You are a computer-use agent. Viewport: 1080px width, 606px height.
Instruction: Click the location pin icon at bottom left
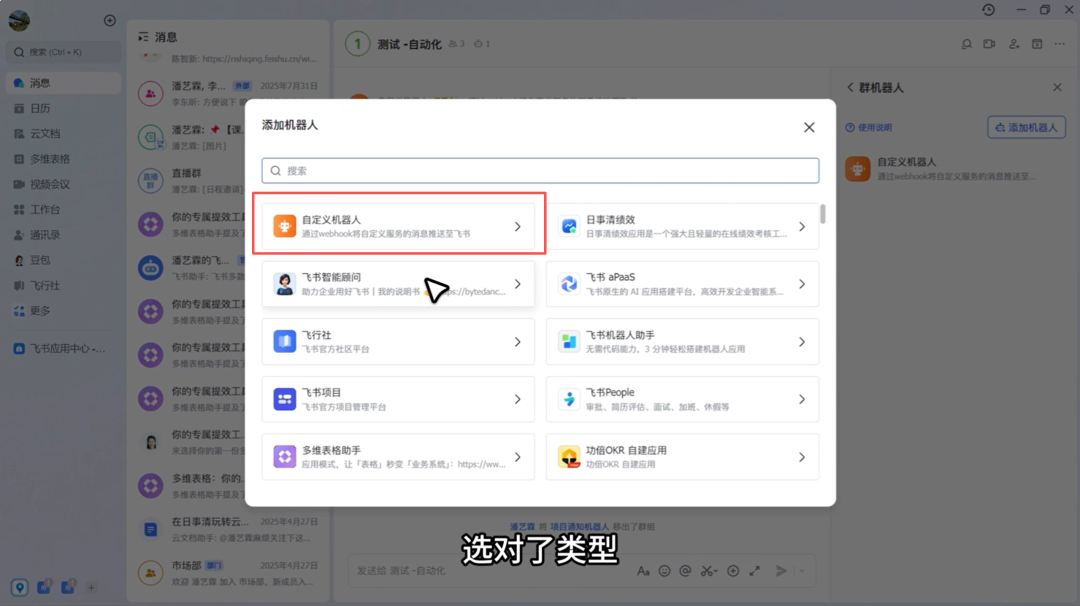click(19, 587)
